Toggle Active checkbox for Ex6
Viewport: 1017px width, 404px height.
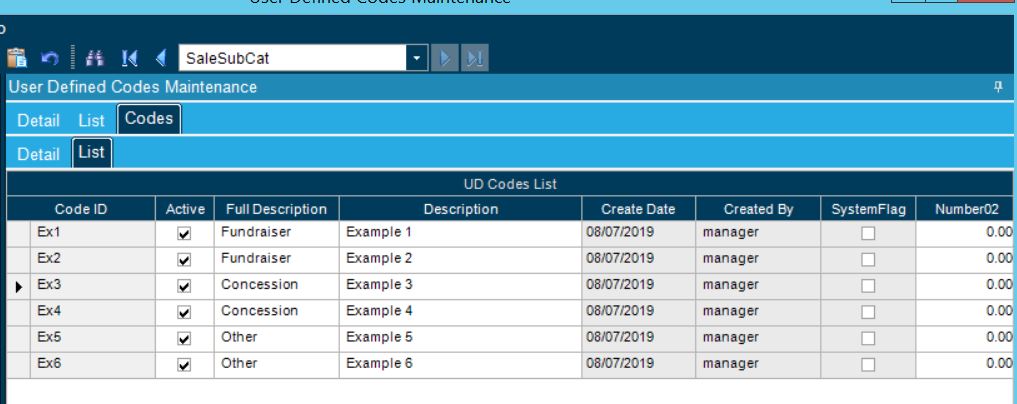click(184, 365)
